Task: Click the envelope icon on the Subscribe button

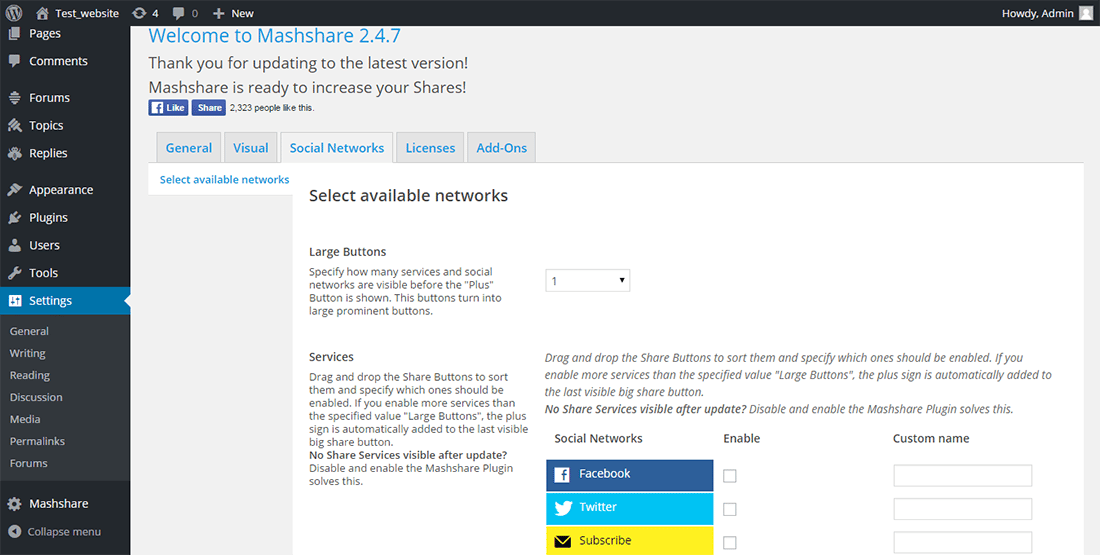Action: [563, 542]
